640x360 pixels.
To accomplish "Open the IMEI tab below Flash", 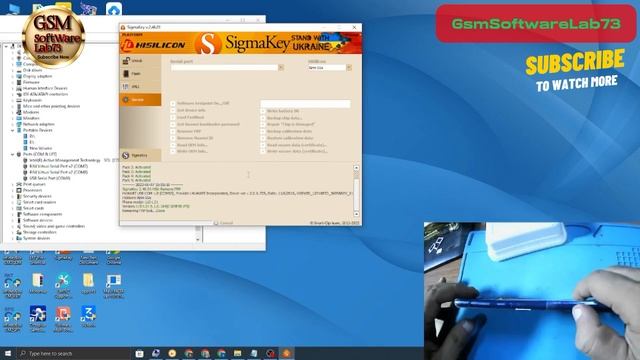I will pyautogui.click(x=140, y=87).
